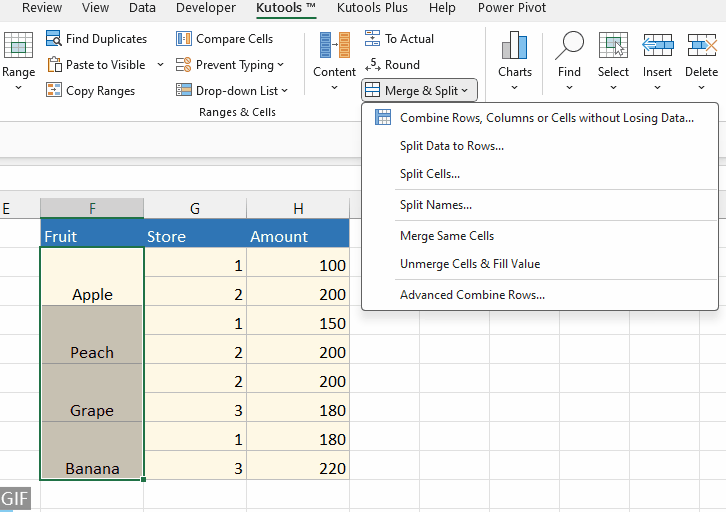The height and width of the screenshot is (512, 726).
Task: Expand the Select dropdown arrow
Action: [613, 87]
